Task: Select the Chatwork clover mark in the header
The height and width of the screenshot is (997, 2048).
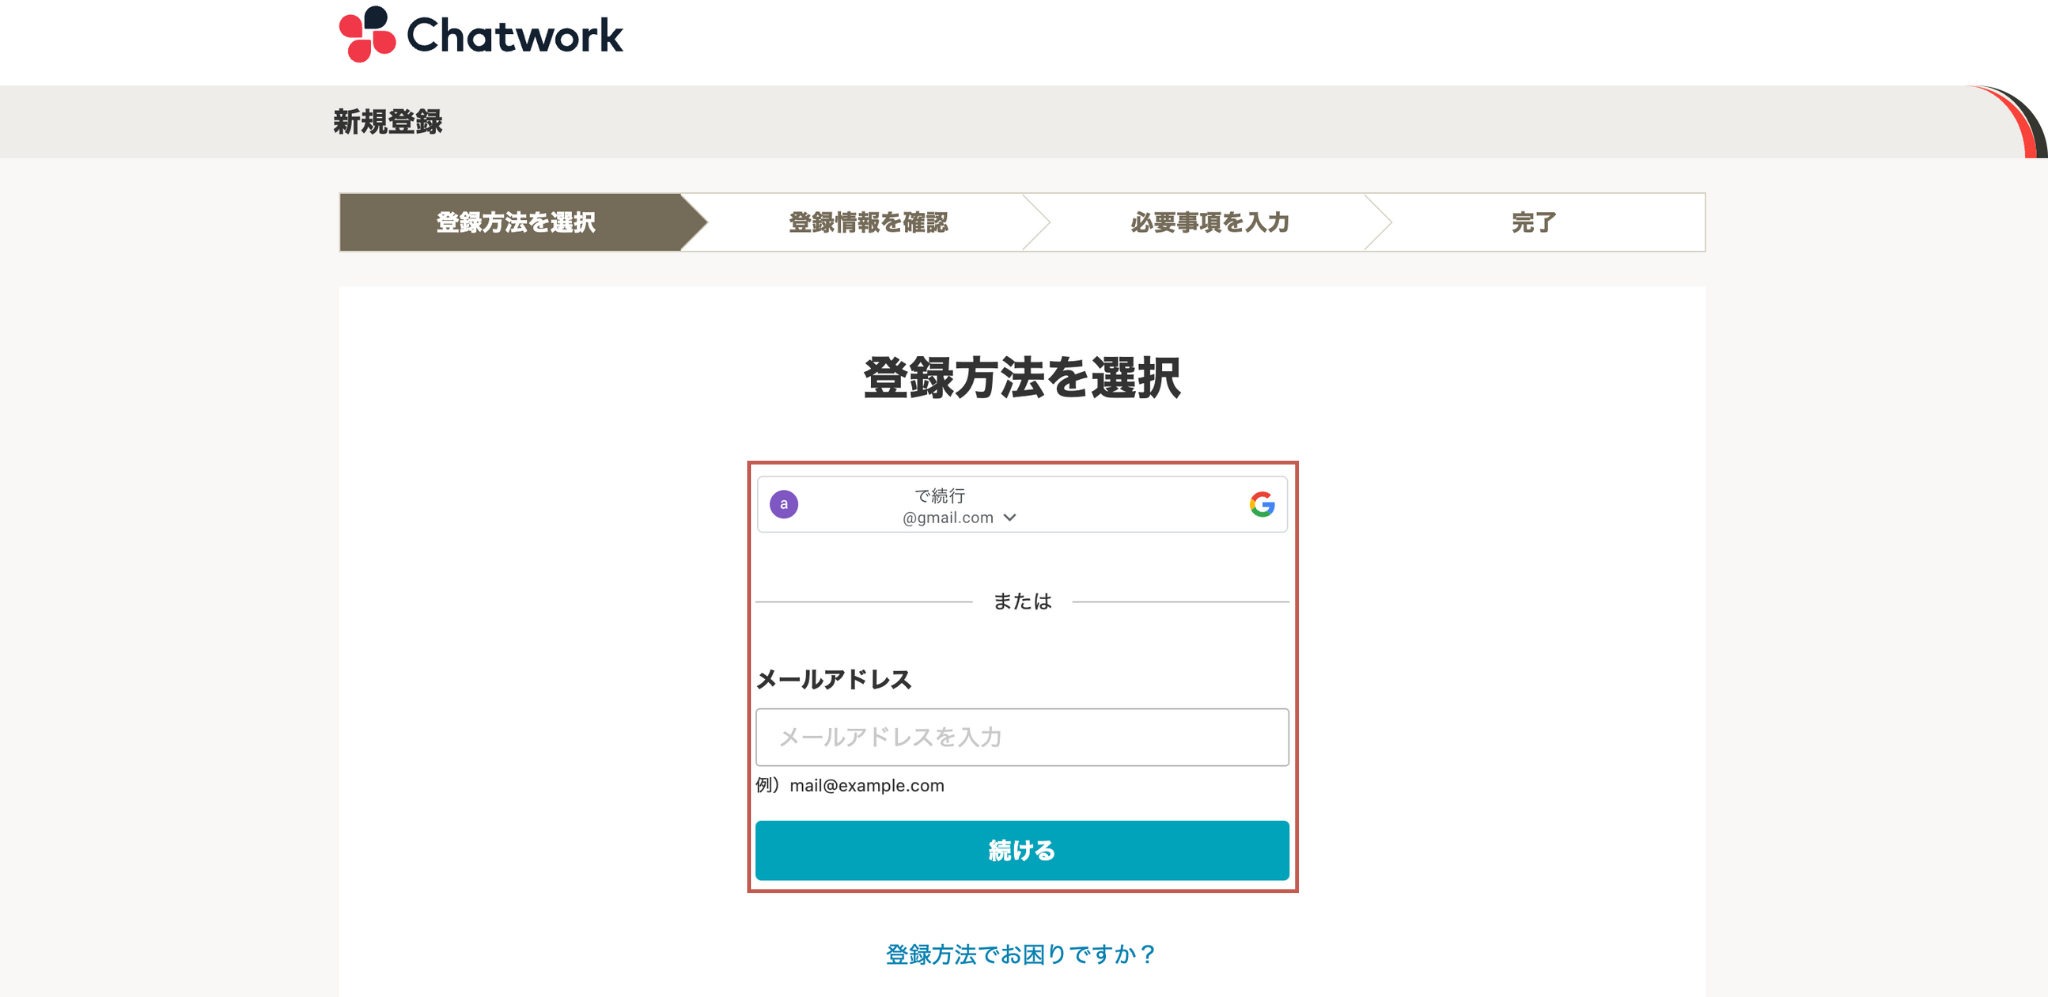Action: (366, 33)
